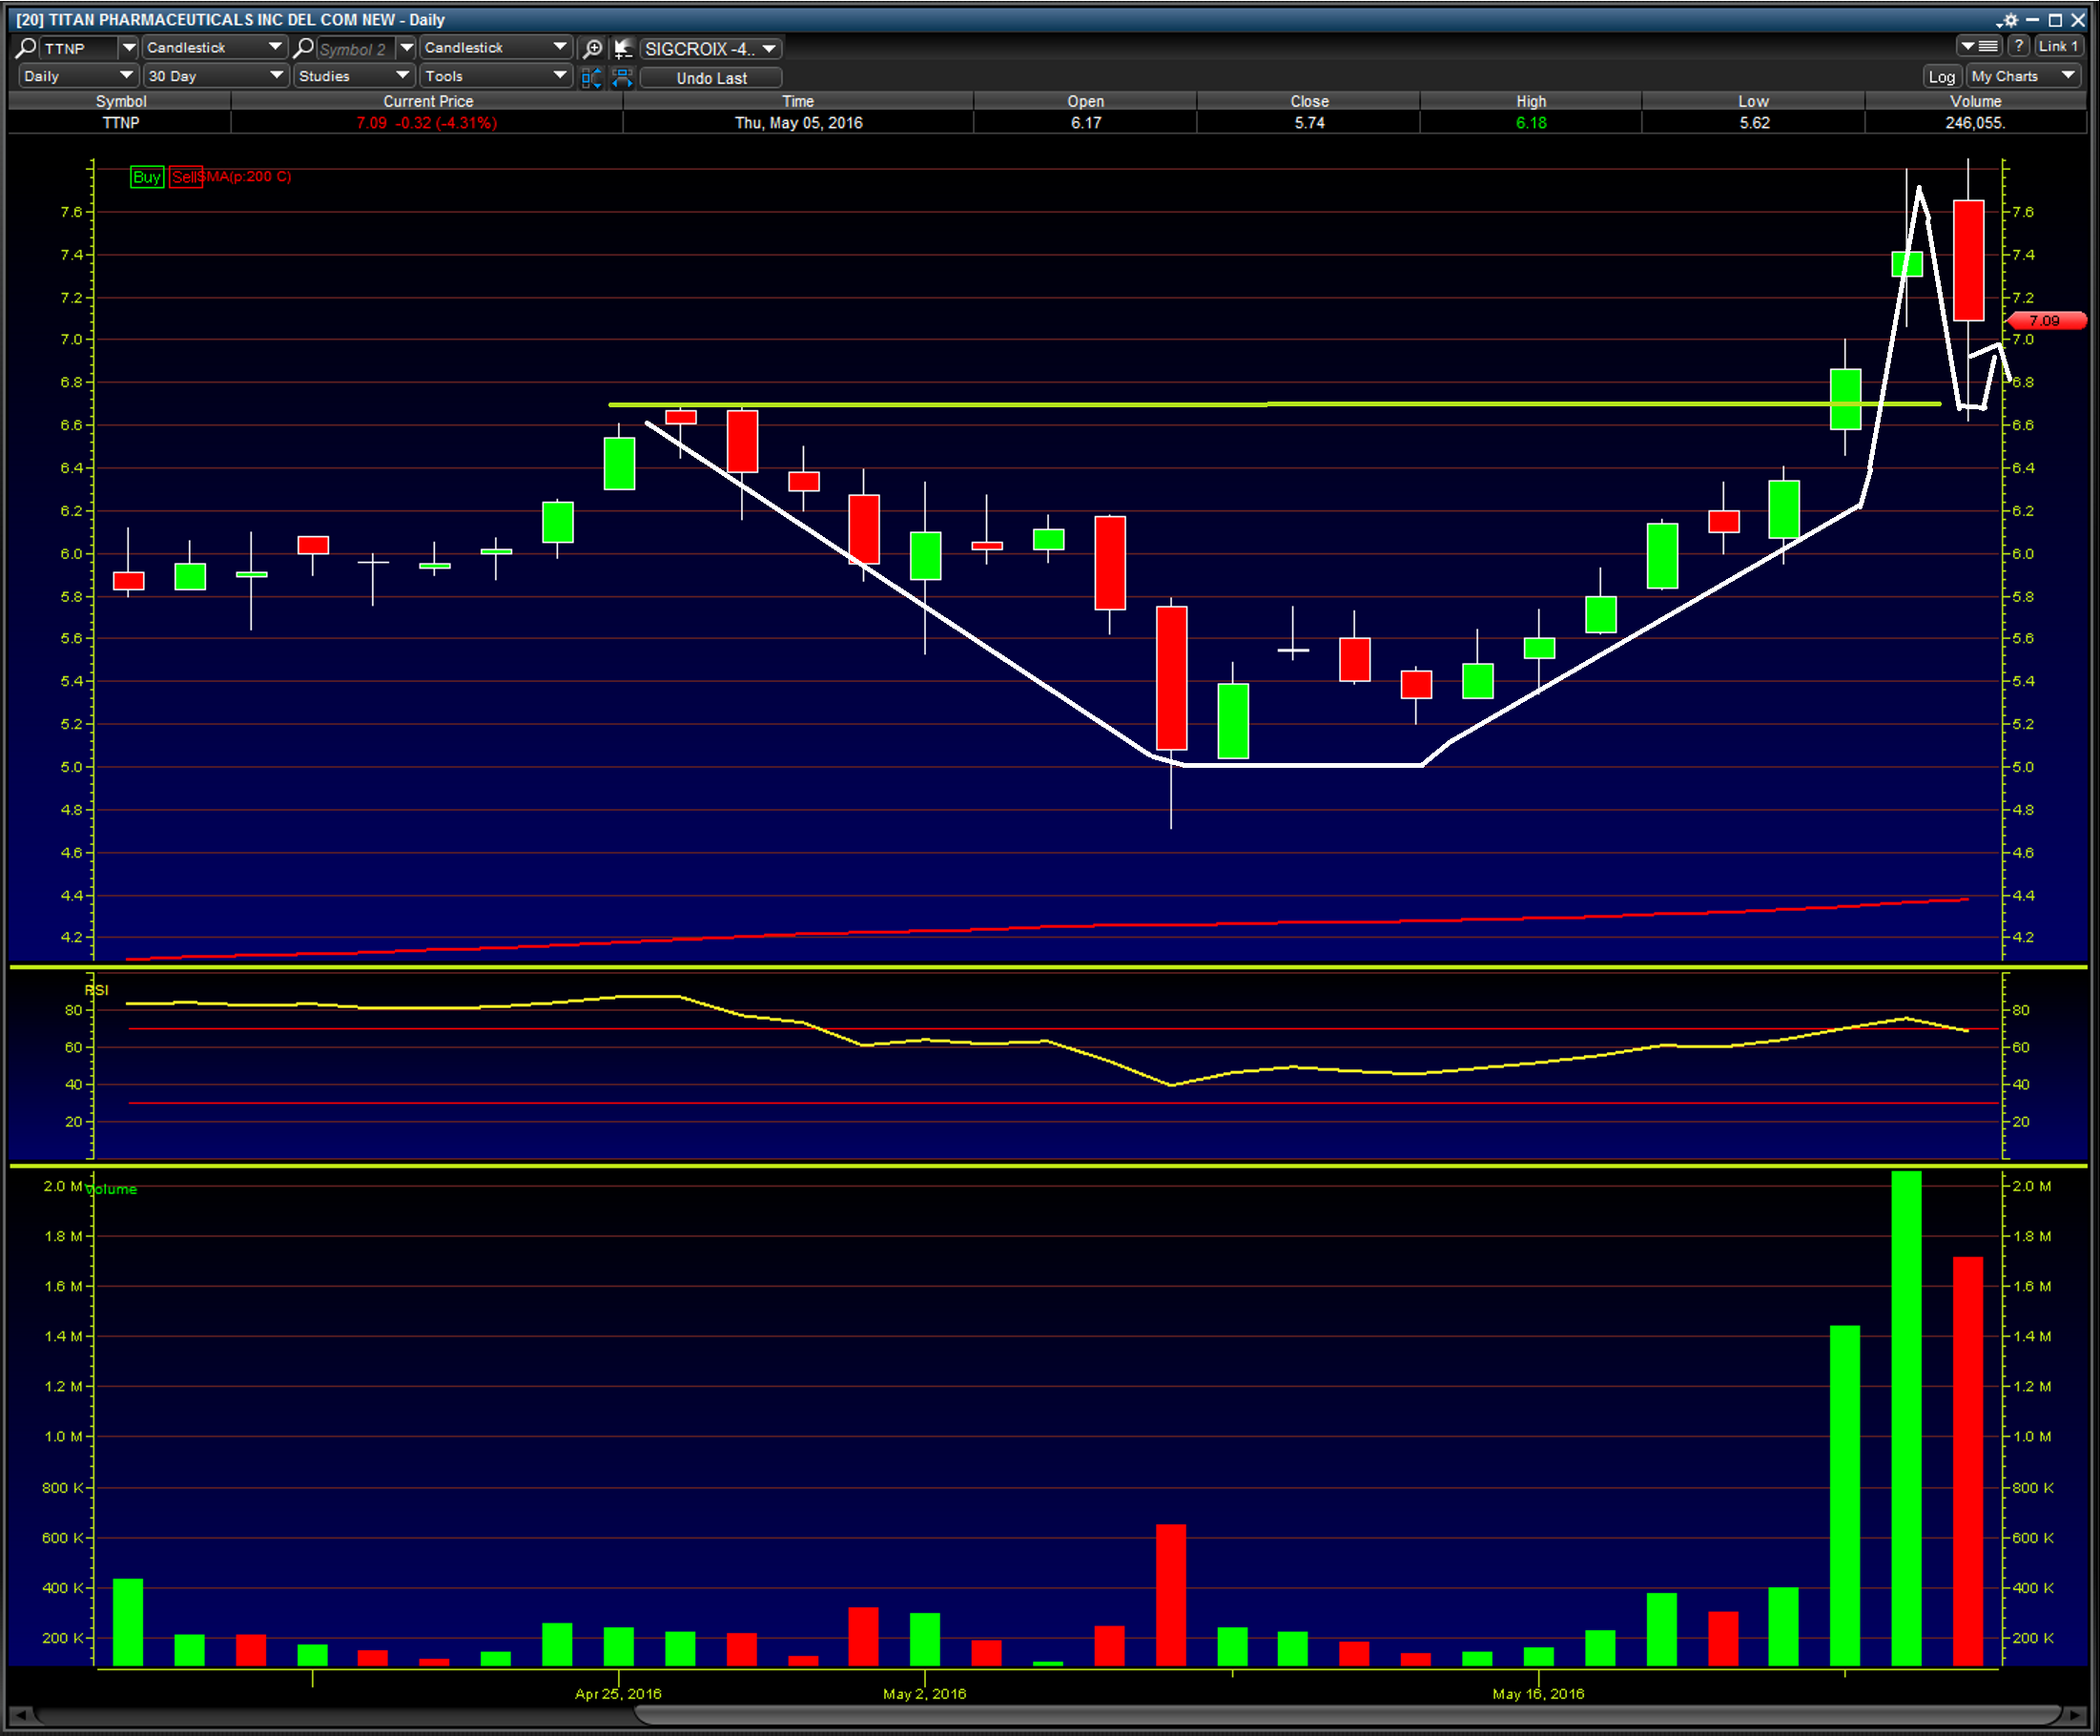Open the list menu icon beside help
Image resolution: width=2100 pixels, height=1736 pixels.
(1979, 46)
